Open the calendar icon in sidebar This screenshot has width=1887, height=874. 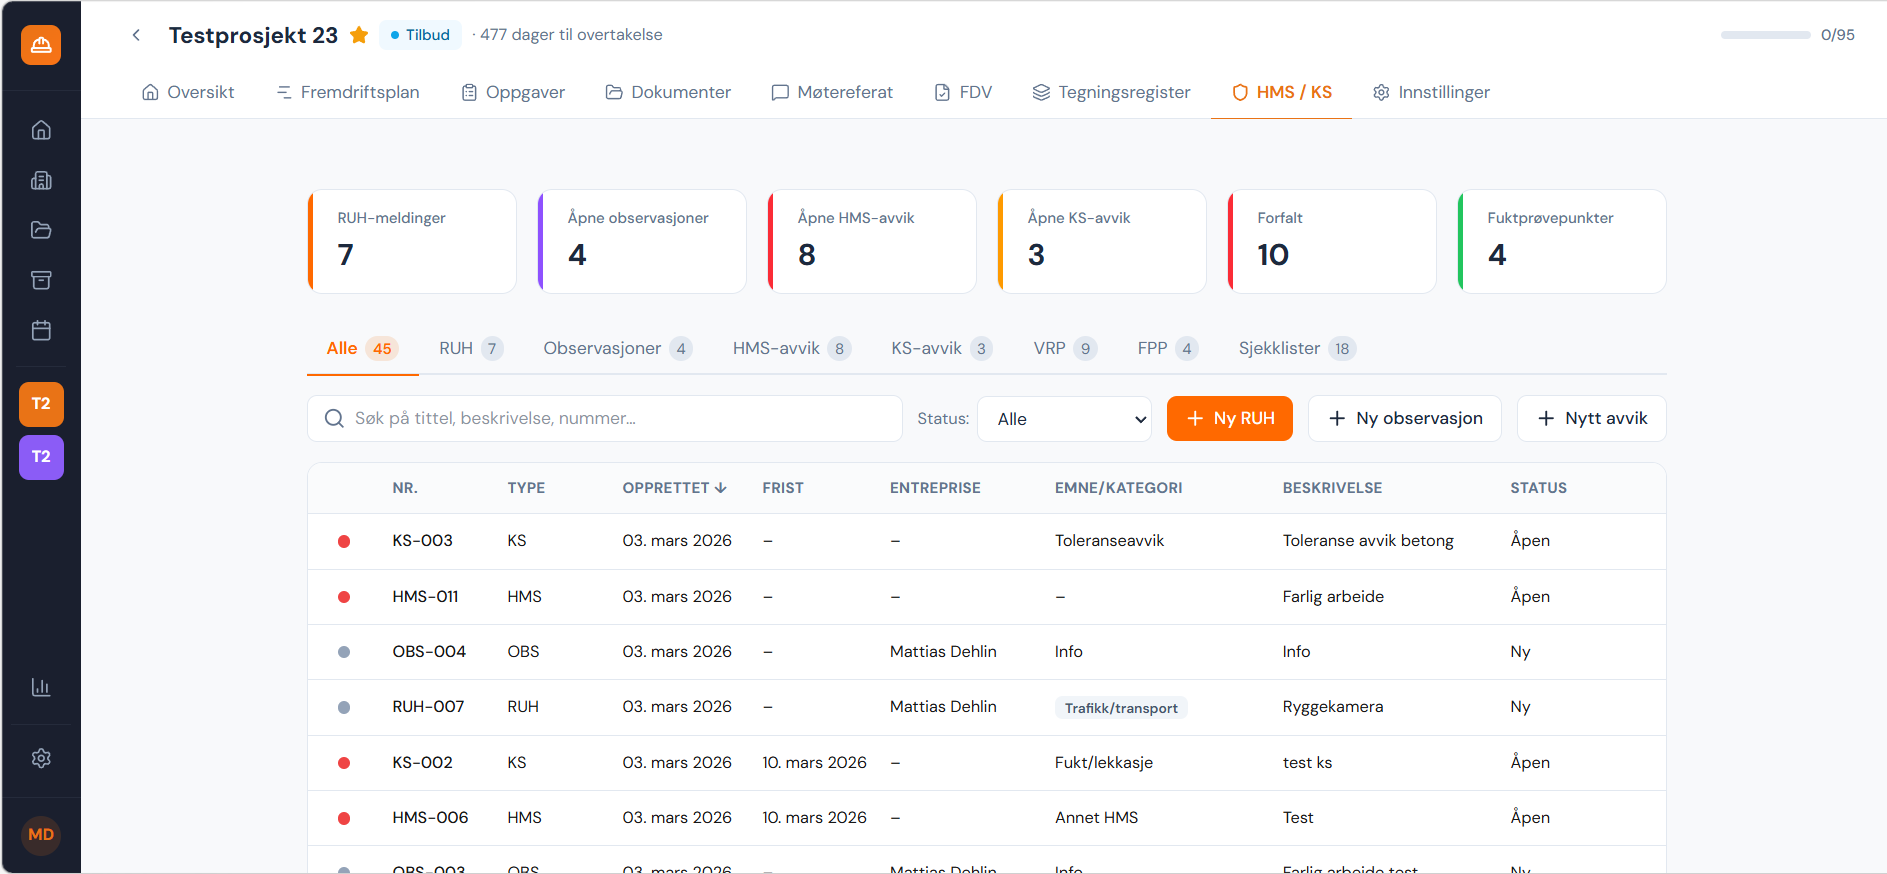(41, 330)
